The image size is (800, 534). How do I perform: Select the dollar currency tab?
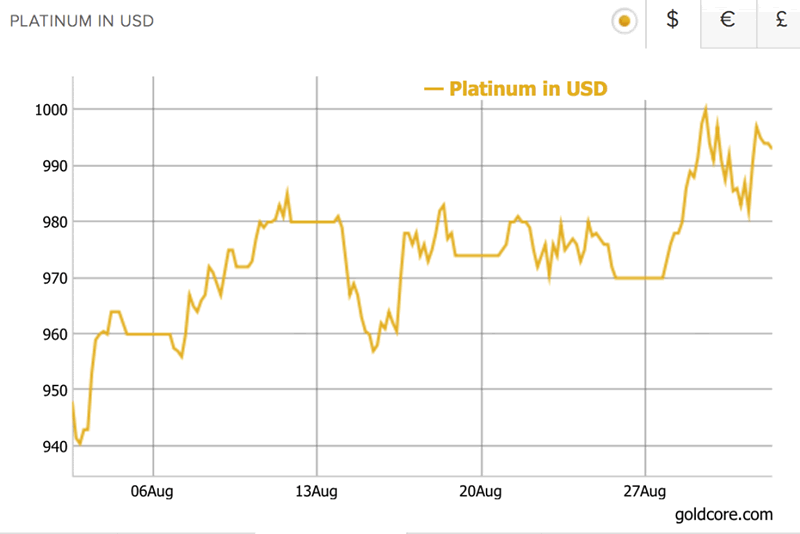coord(673,21)
